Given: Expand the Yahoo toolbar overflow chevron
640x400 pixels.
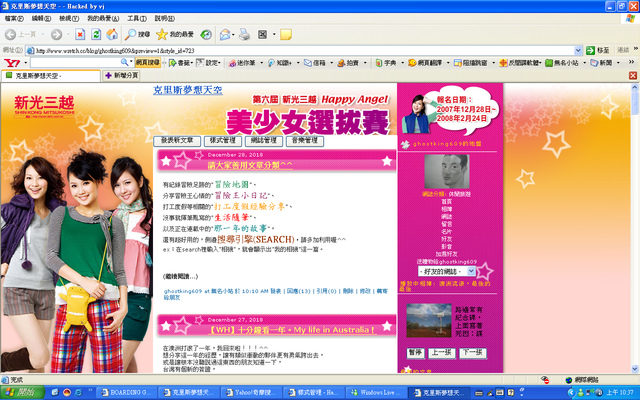Looking at the screenshot, I should (x=631, y=62).
